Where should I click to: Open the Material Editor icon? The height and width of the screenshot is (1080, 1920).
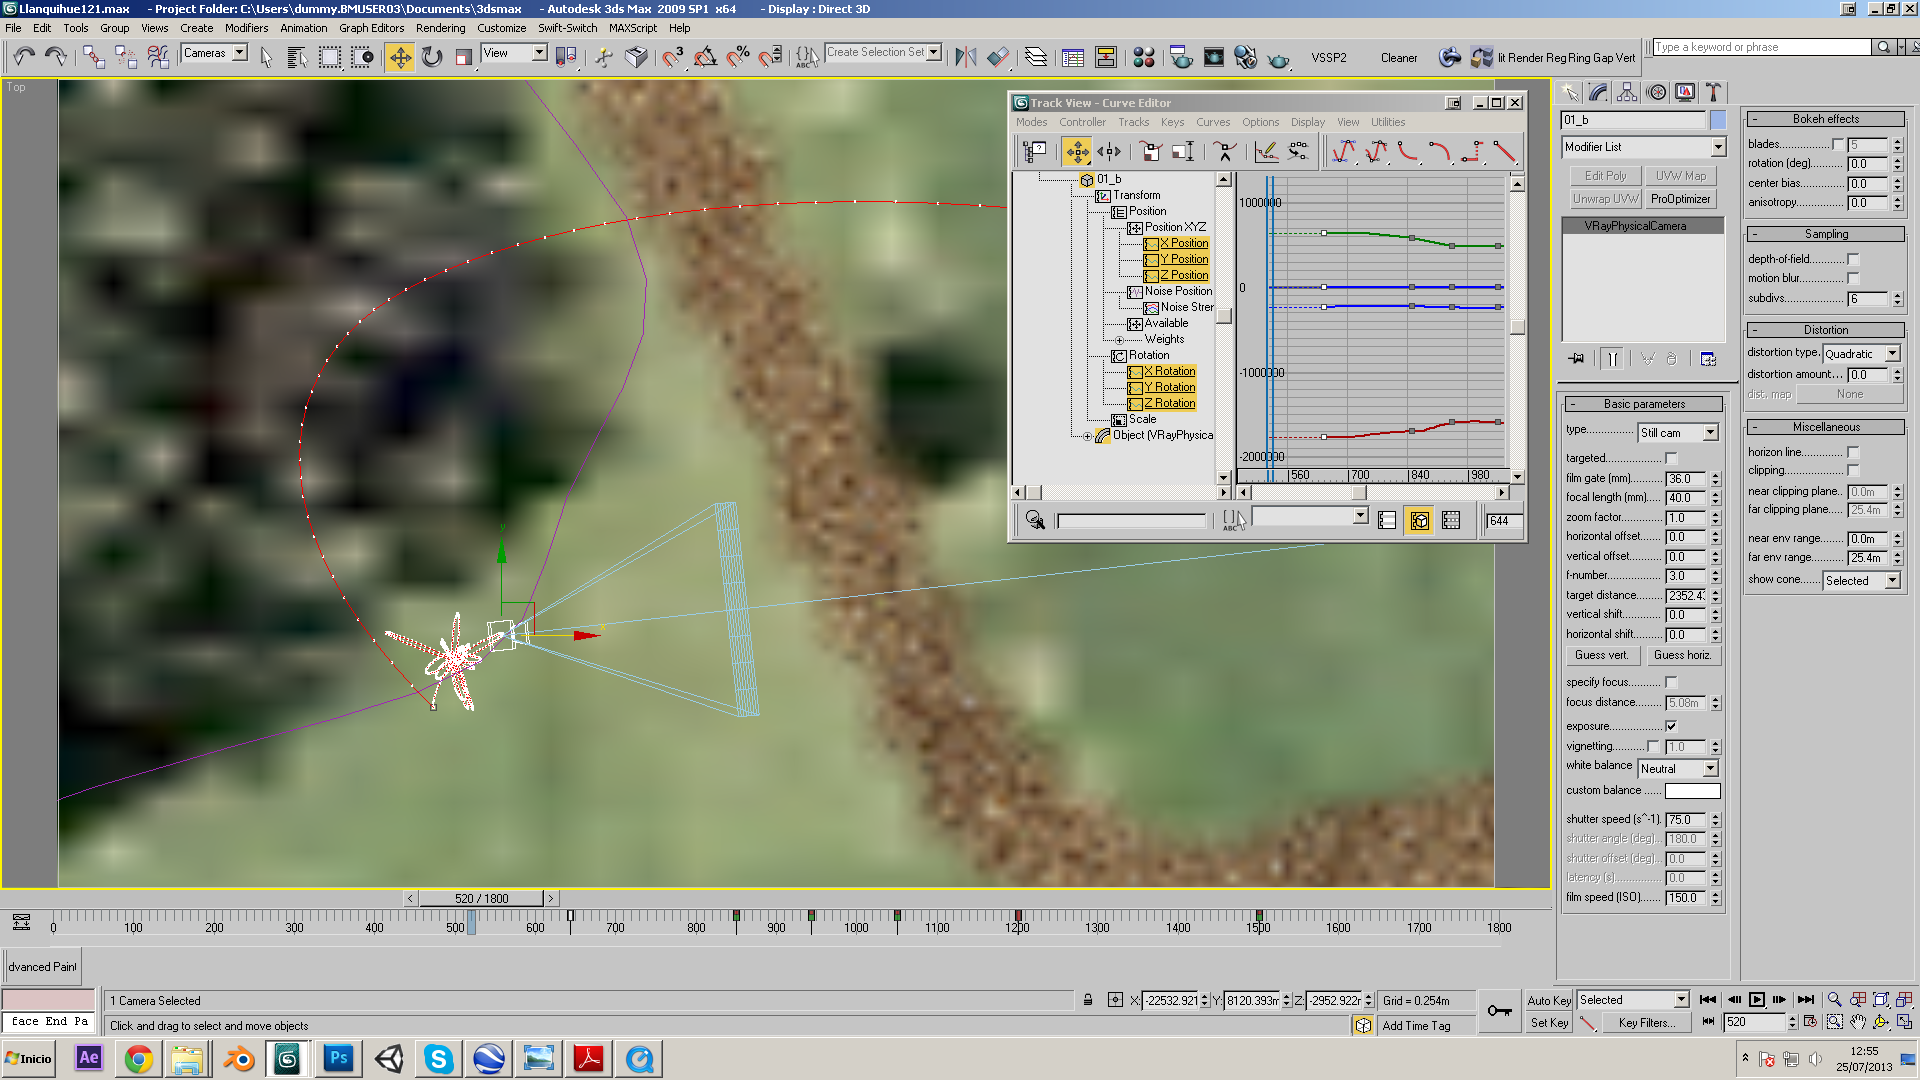point(1144,58)
